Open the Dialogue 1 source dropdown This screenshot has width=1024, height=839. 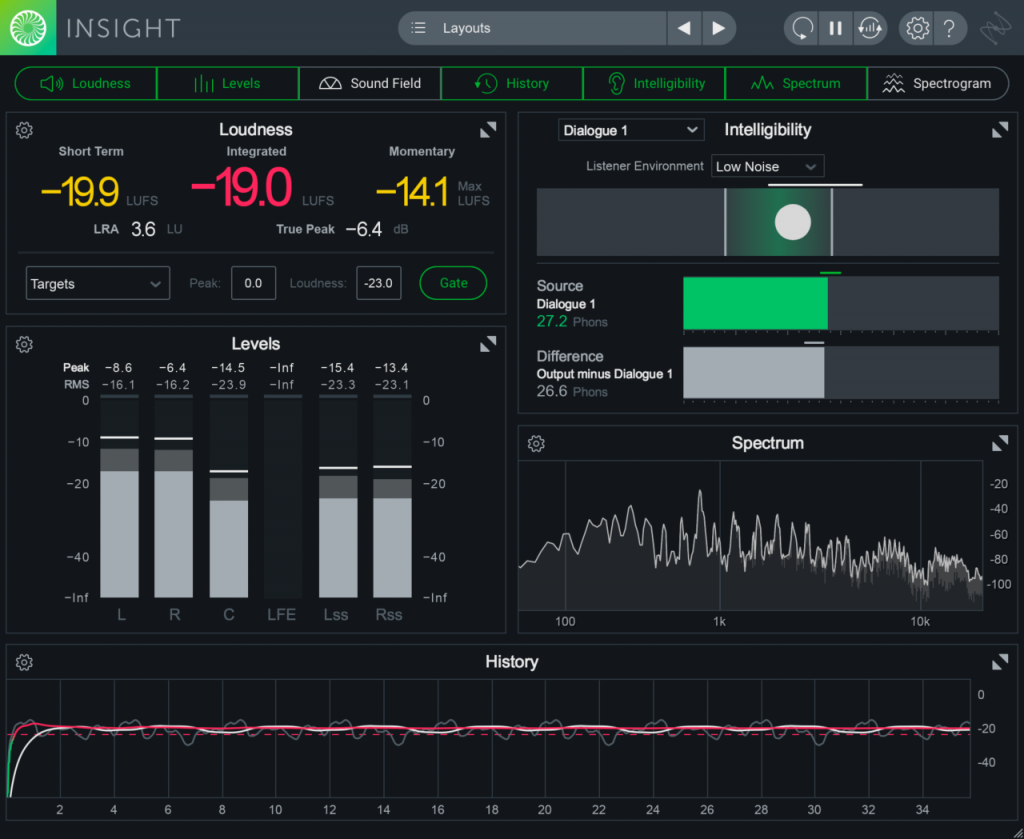point(630,130)
